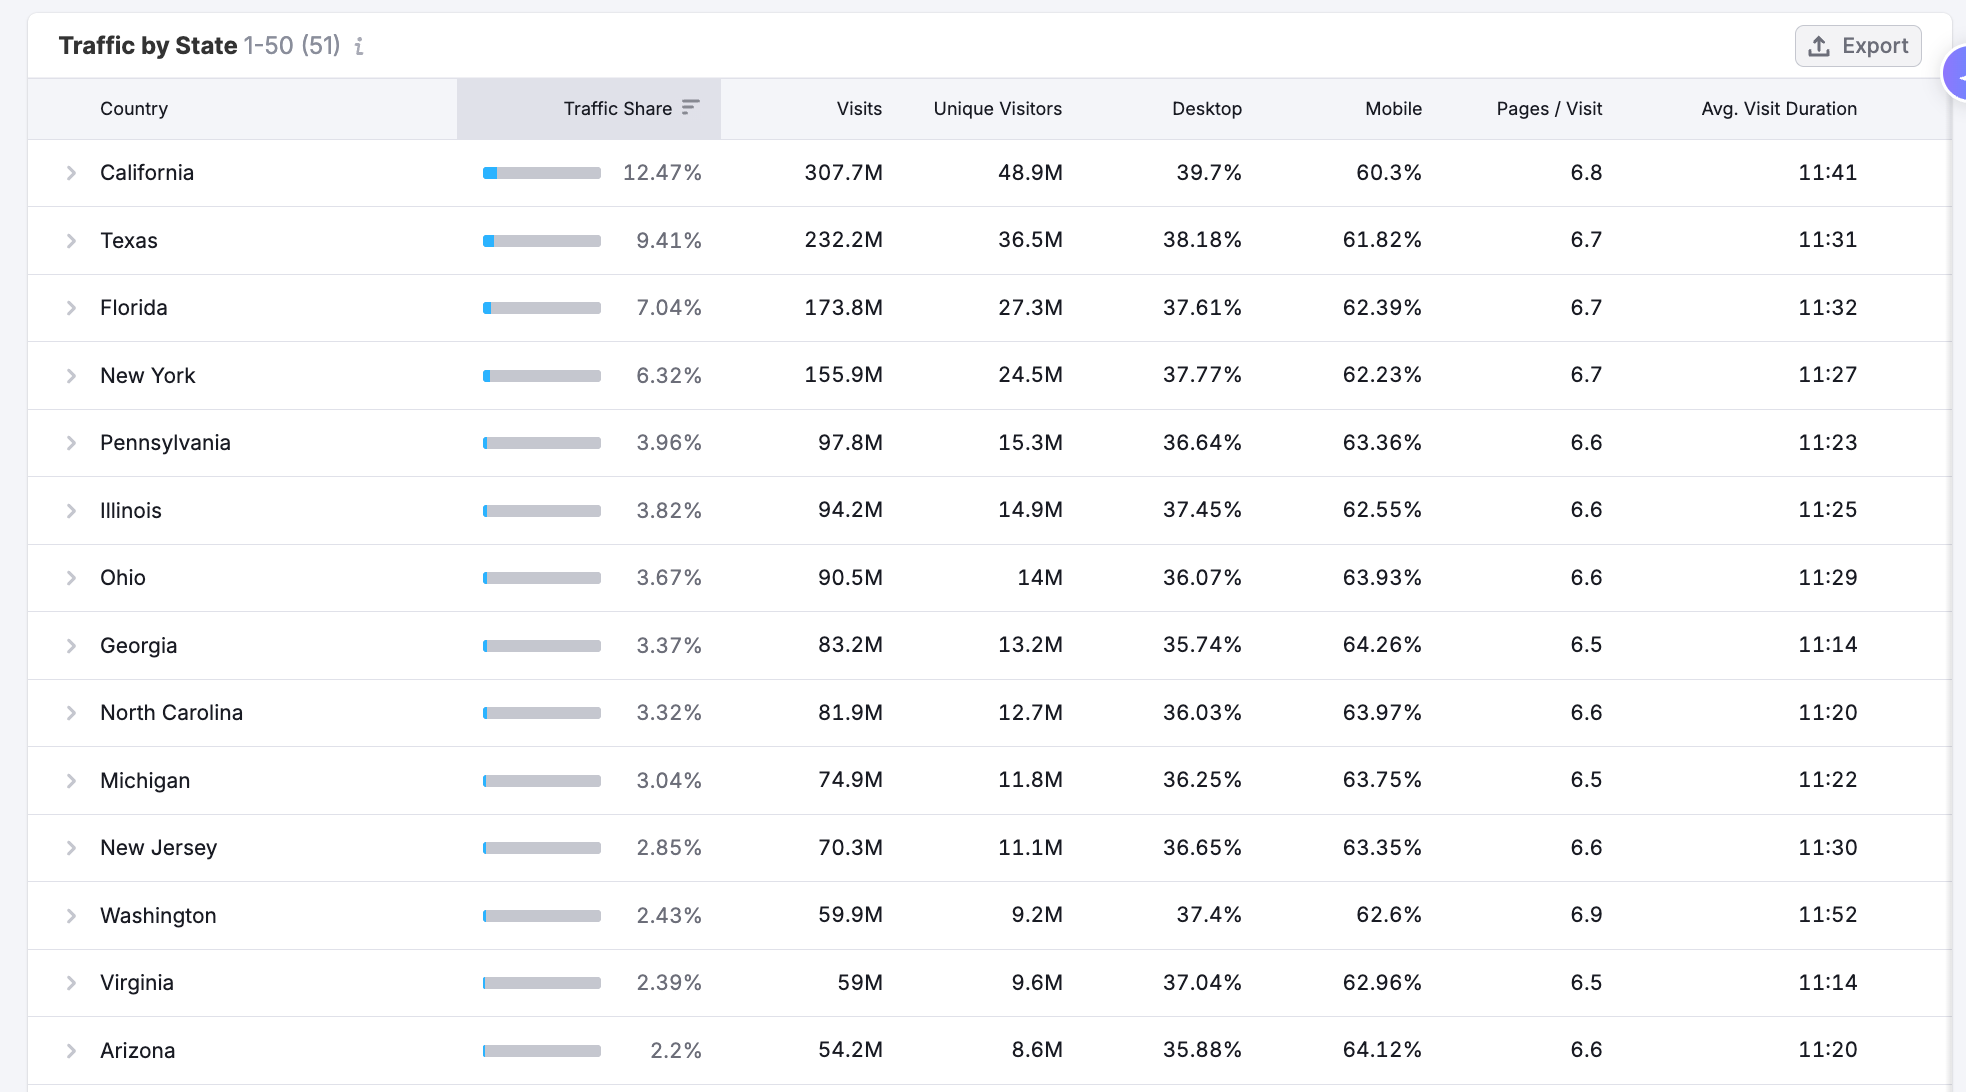The height and width of the screenshot is (1092, 1966).
Task: Click the Export button
Action: [x=1857, y=45]
